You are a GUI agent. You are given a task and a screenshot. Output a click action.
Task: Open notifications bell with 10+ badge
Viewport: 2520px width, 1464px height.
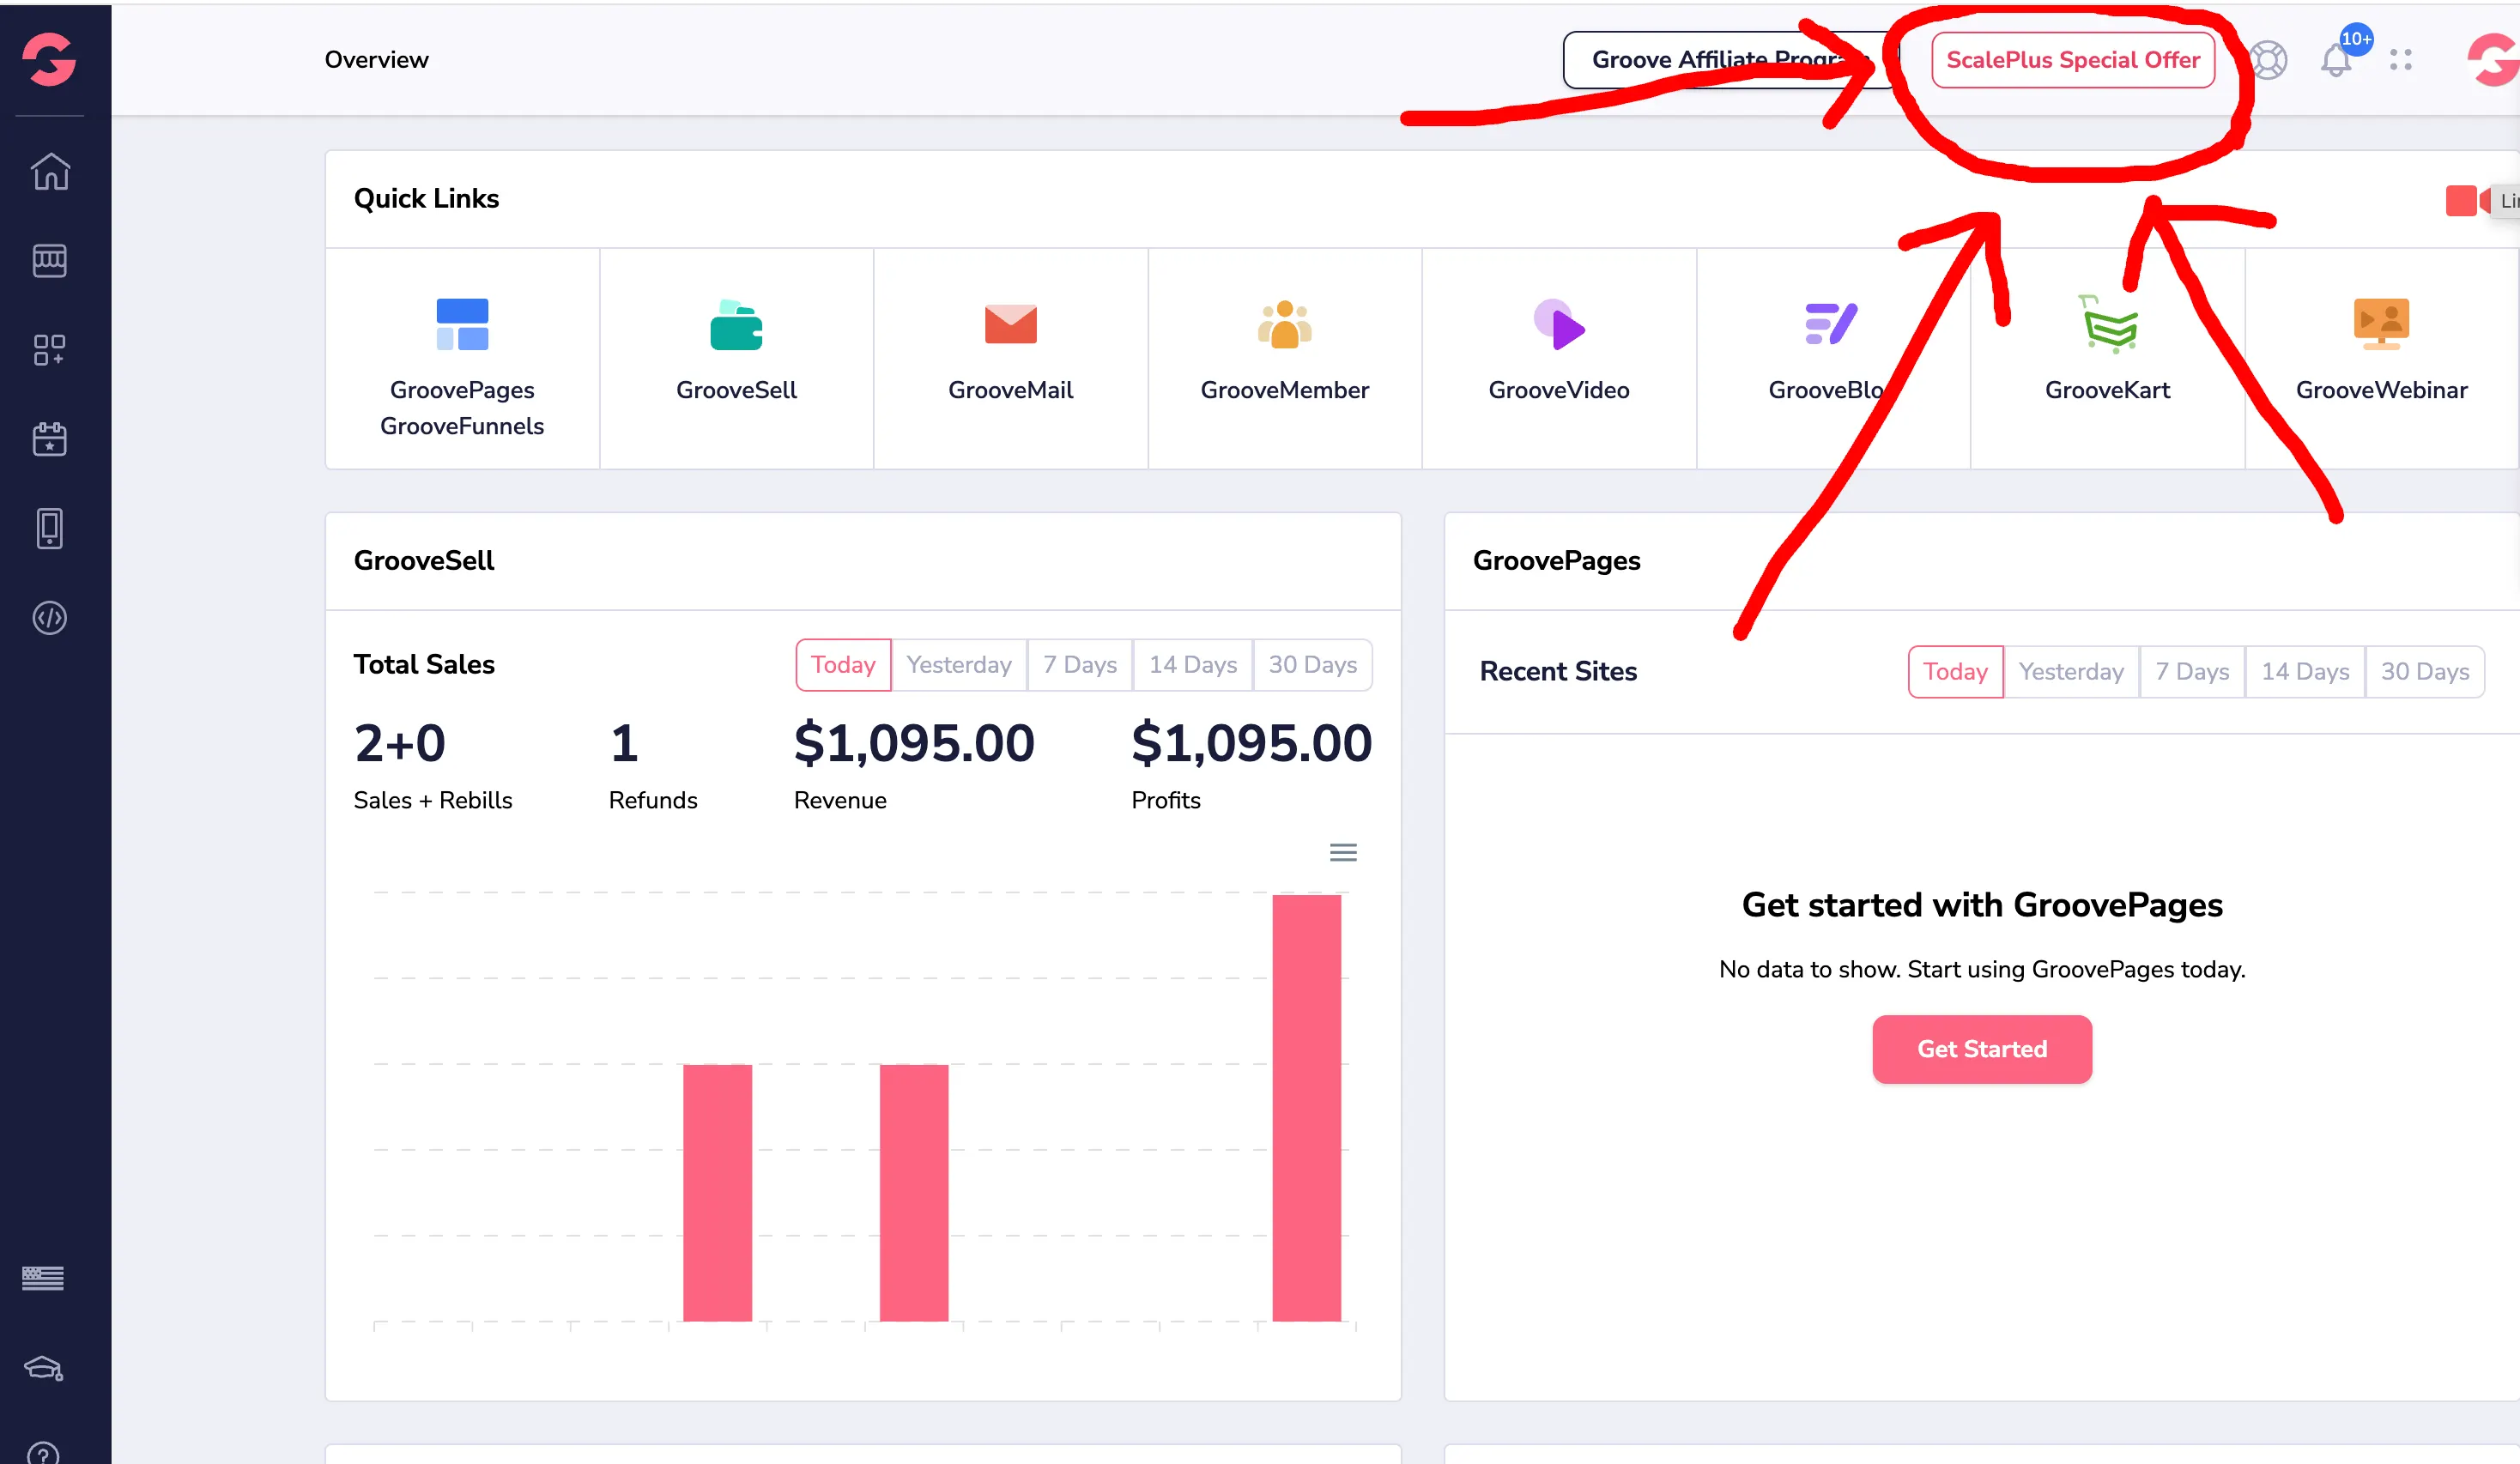pos(2336,60)
